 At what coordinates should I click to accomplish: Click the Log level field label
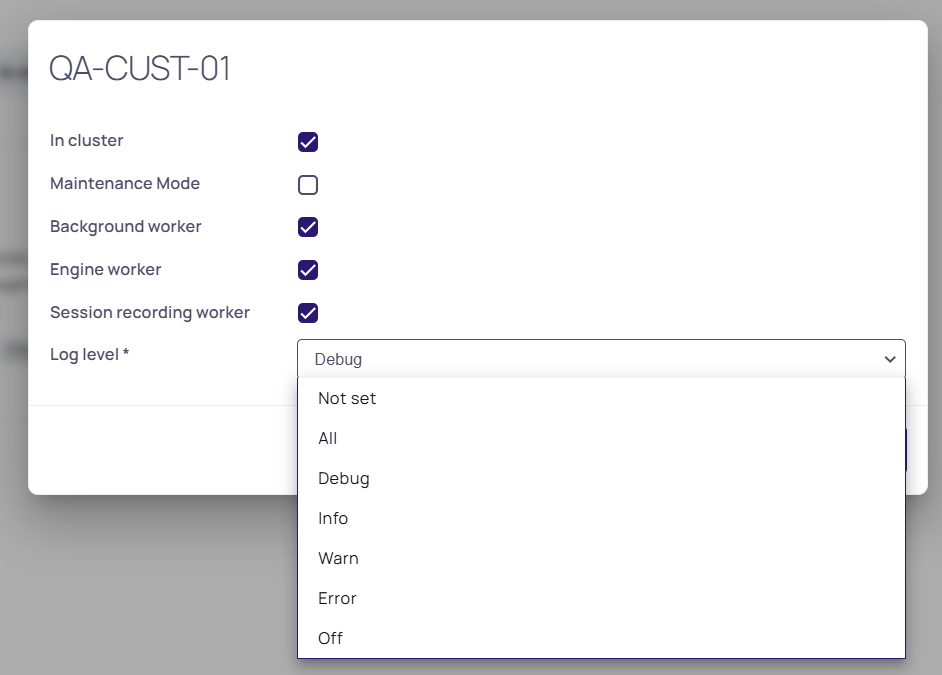tap(90, 354)
